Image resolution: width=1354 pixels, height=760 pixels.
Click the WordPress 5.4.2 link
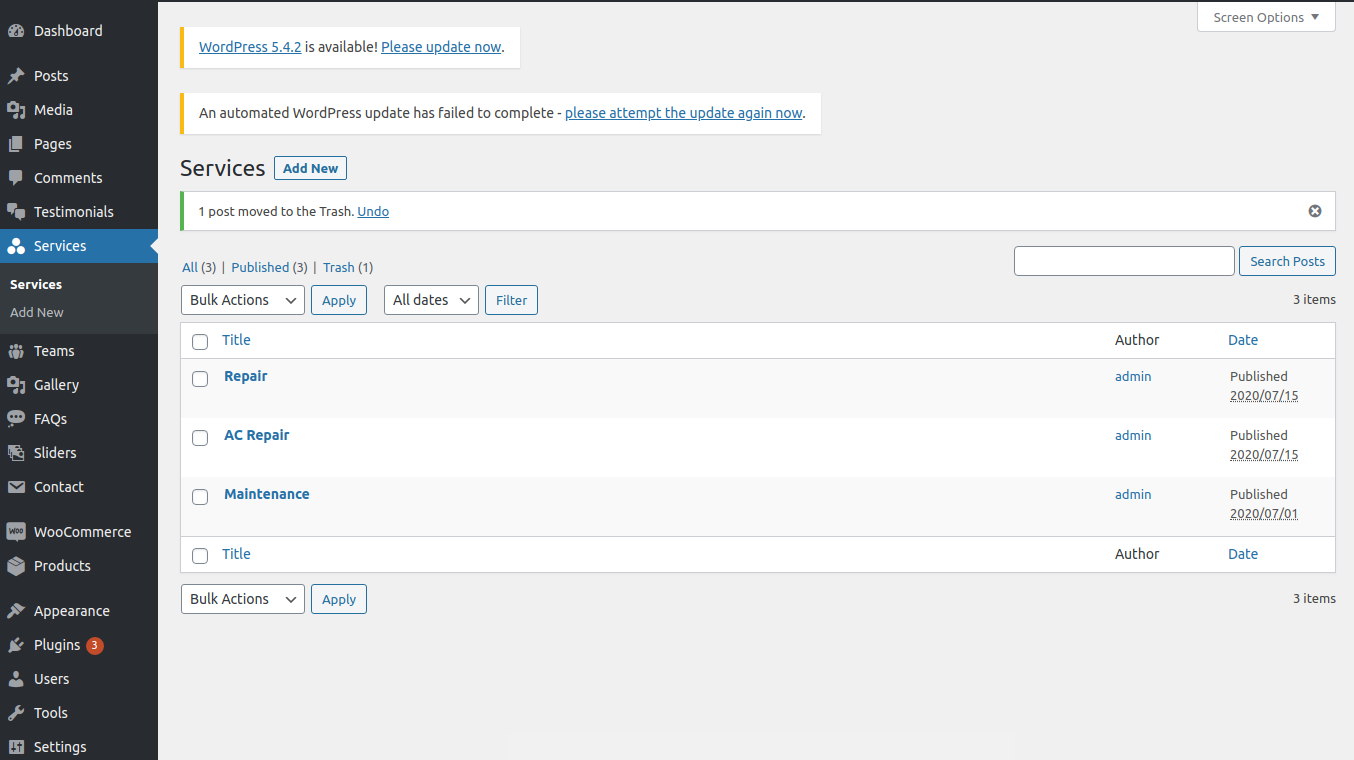coord(250,47)
